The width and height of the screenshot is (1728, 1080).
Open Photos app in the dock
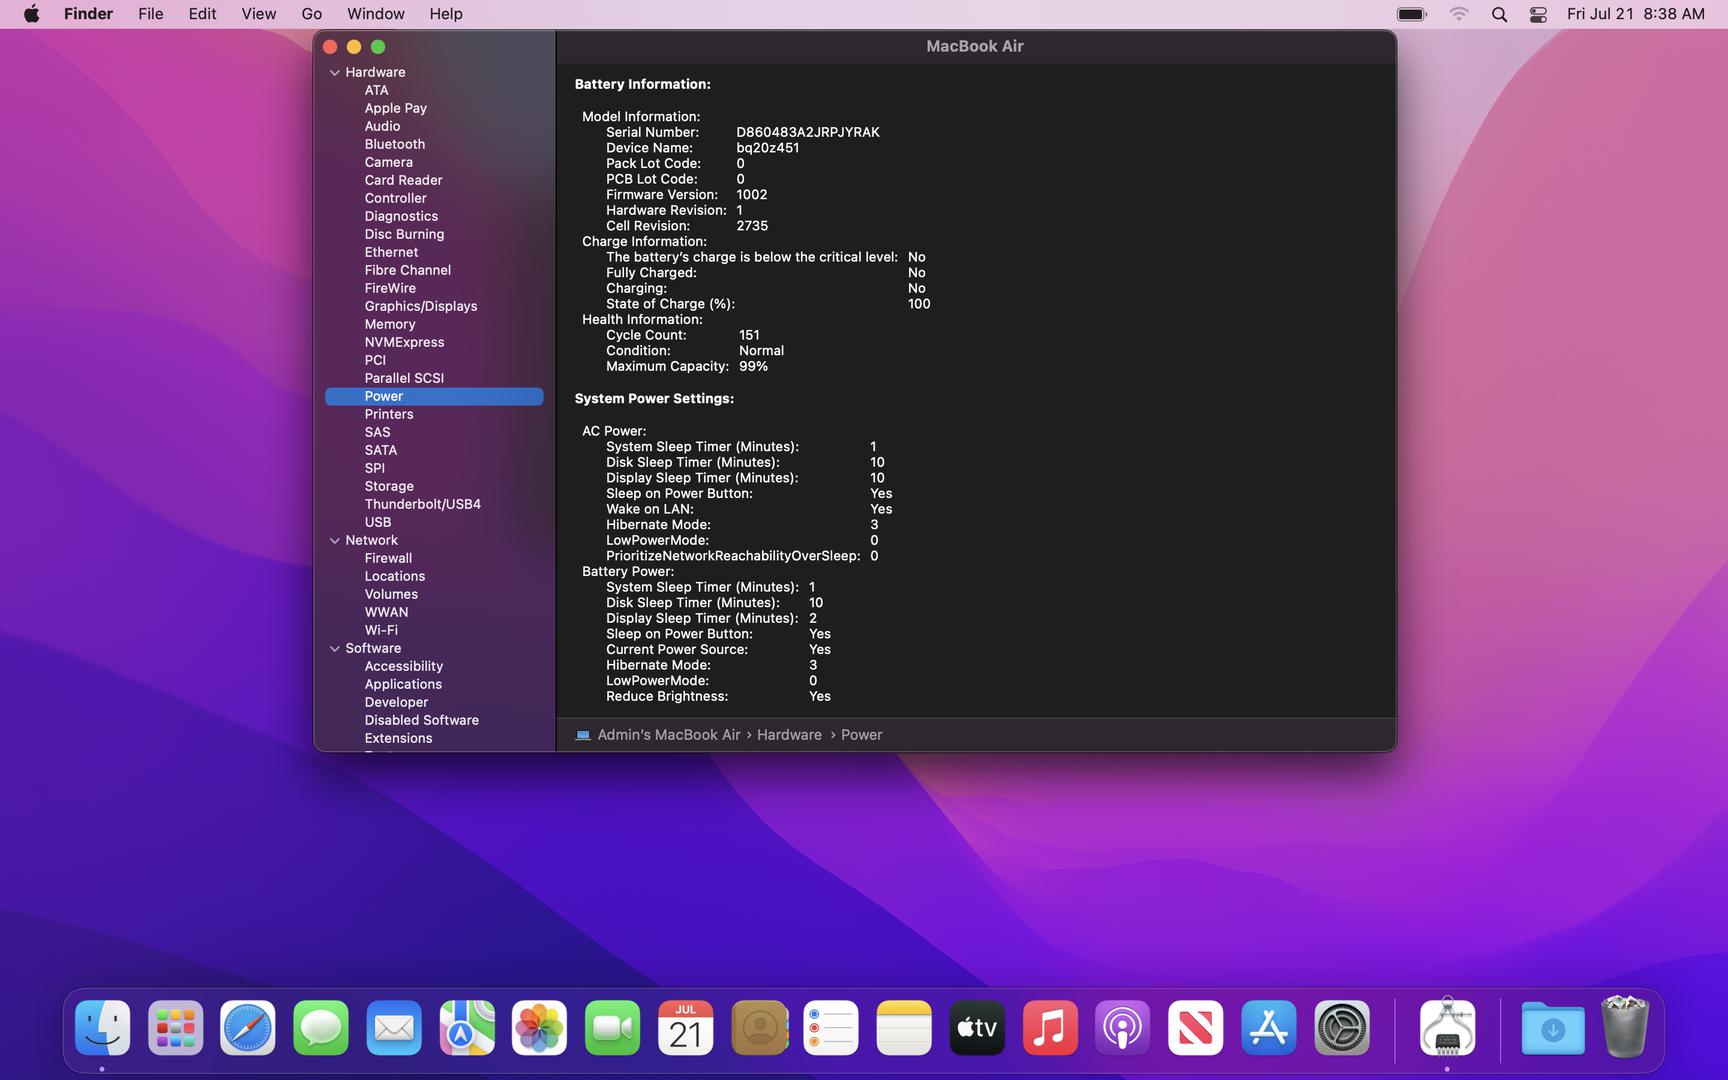pos(540,1028)
